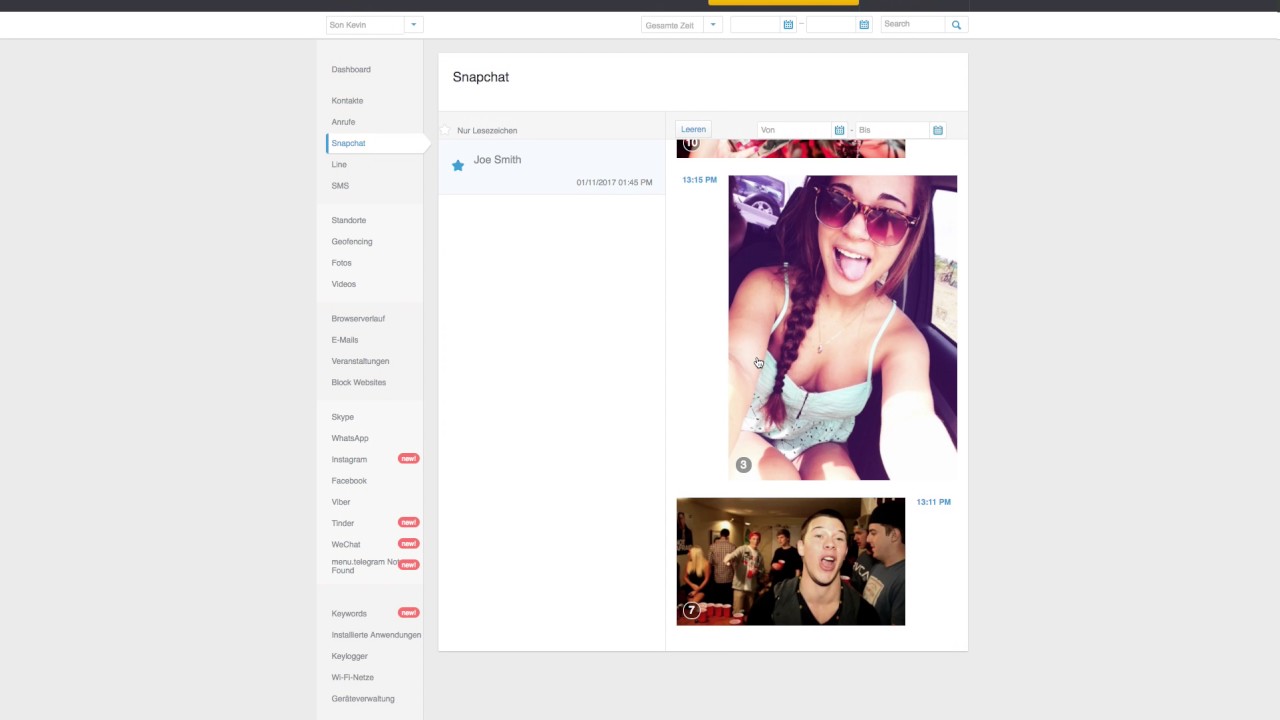Screen dimensions: 1280x720
Task: Click the top bar start date field
Action: point(755,25)
